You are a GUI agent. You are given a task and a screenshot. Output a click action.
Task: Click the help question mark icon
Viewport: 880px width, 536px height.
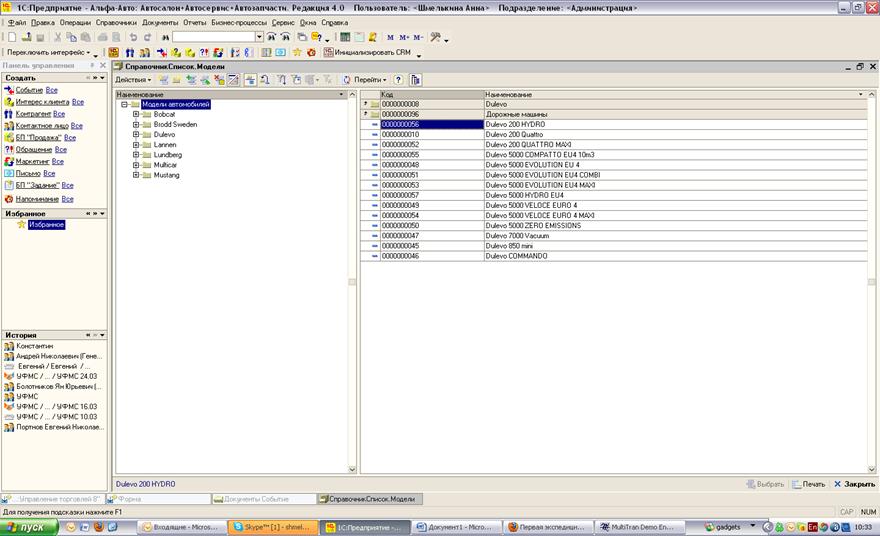coord(398,79)
